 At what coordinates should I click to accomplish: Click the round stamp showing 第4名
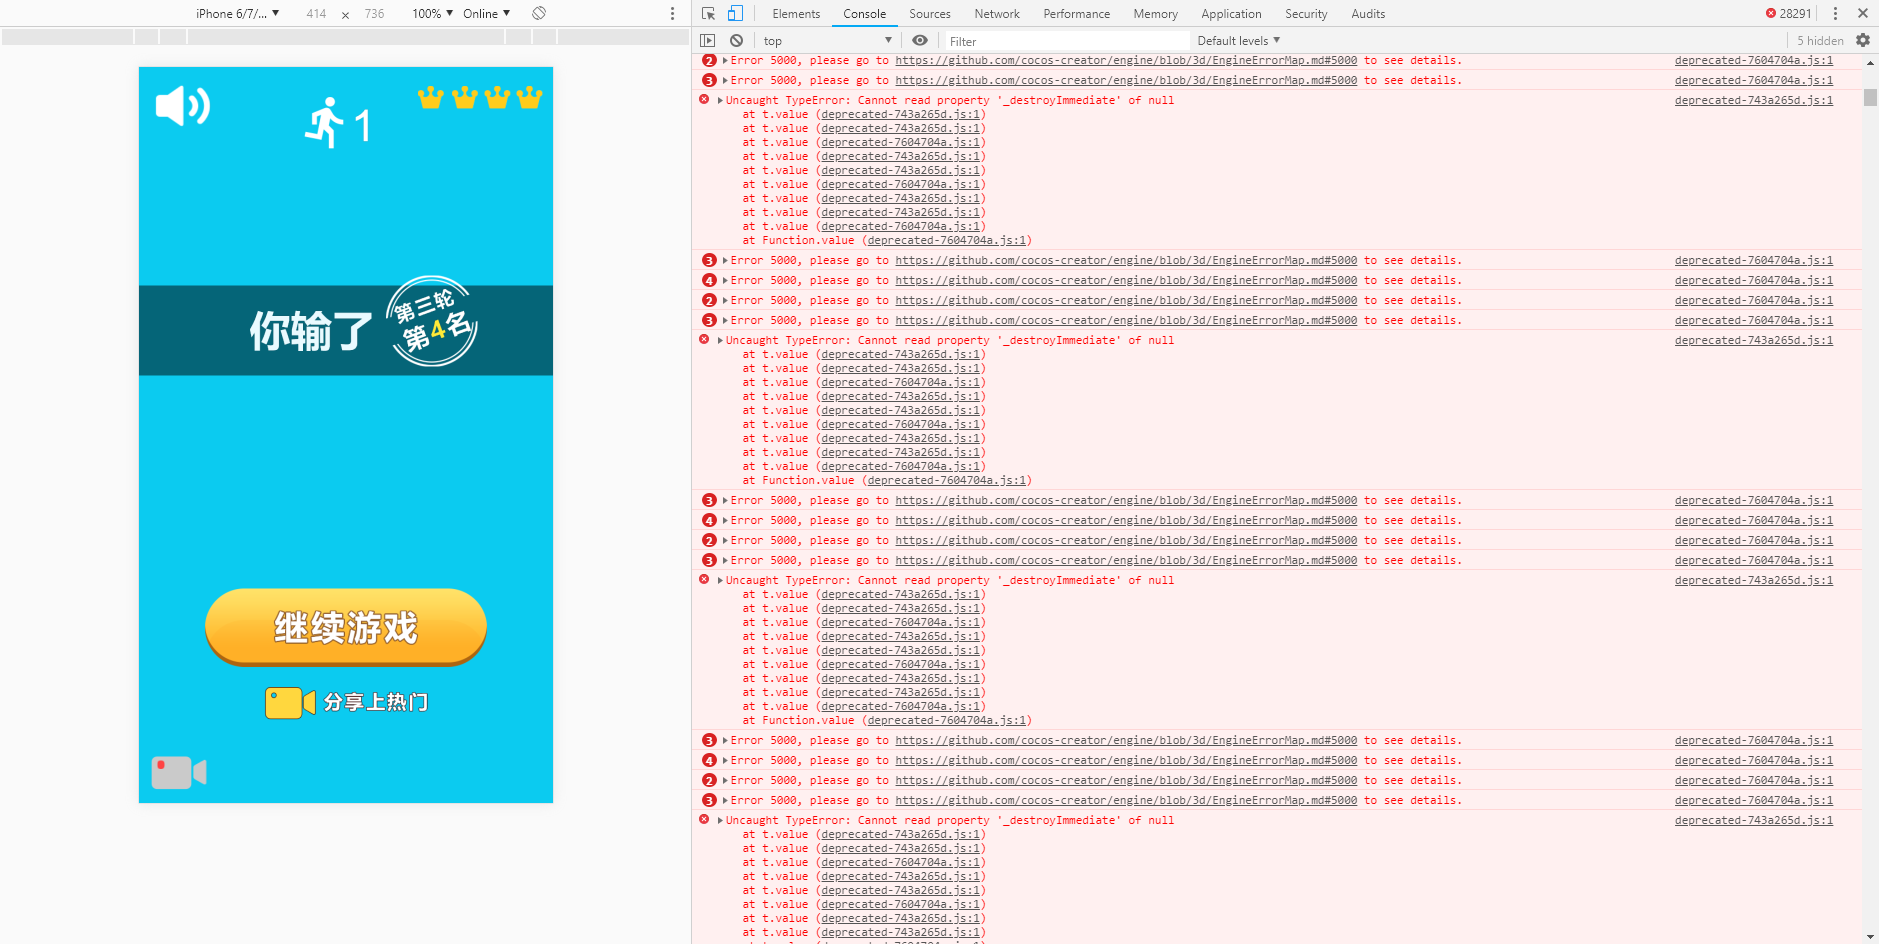pos(431,321)
